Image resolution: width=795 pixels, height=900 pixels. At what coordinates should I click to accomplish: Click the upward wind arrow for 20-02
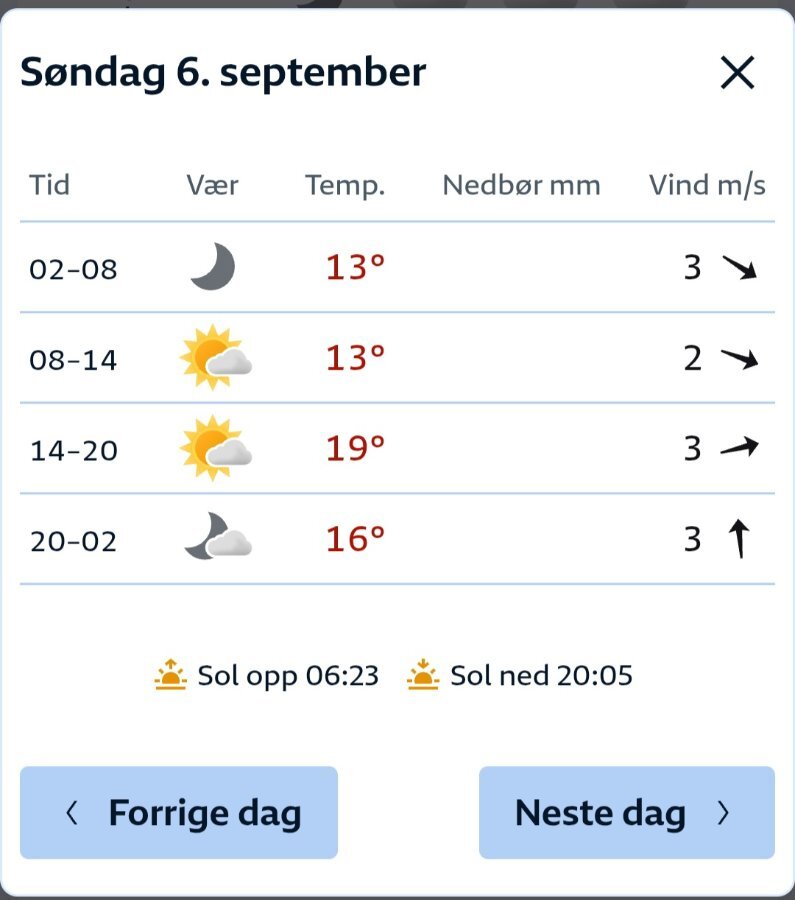[739, 538]
